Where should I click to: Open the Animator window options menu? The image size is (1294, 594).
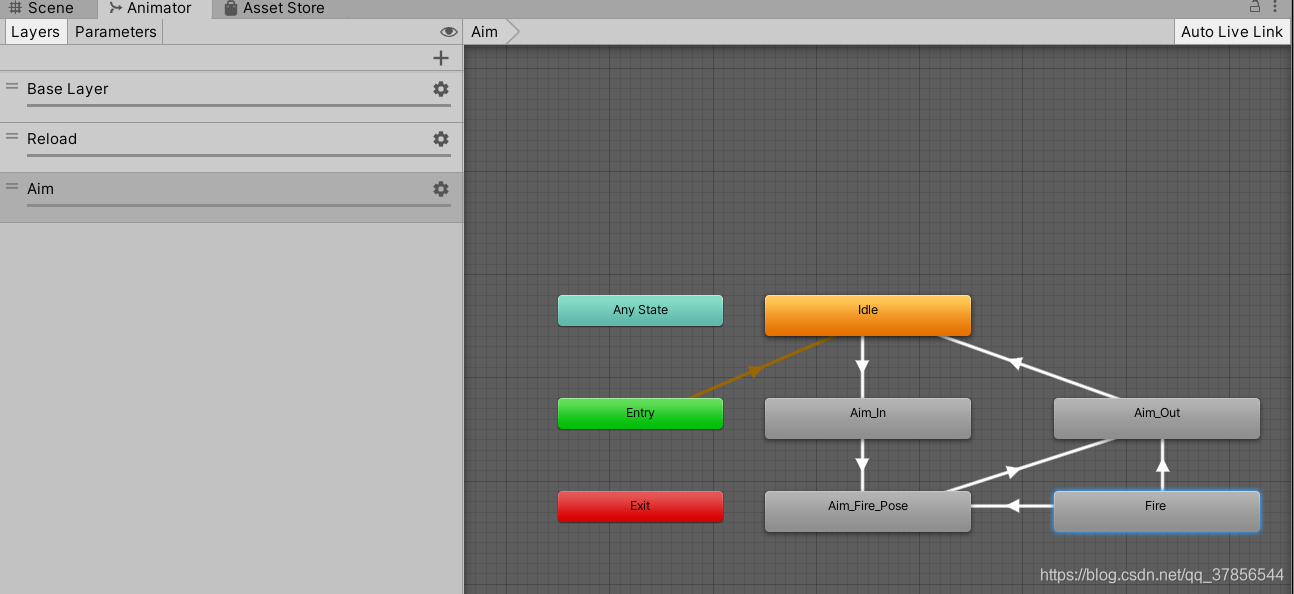(x=1275, y=7)
